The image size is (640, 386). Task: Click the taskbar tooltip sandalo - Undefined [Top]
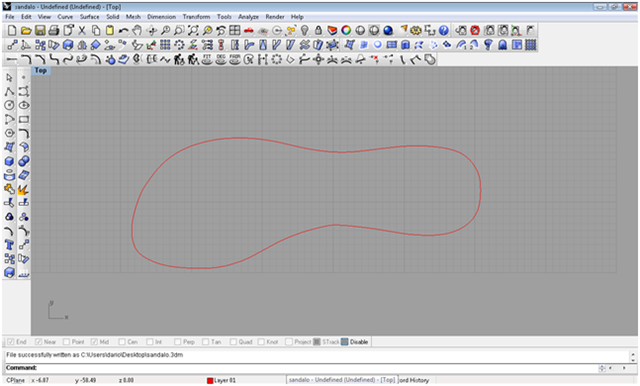click(x=342, y=379)
